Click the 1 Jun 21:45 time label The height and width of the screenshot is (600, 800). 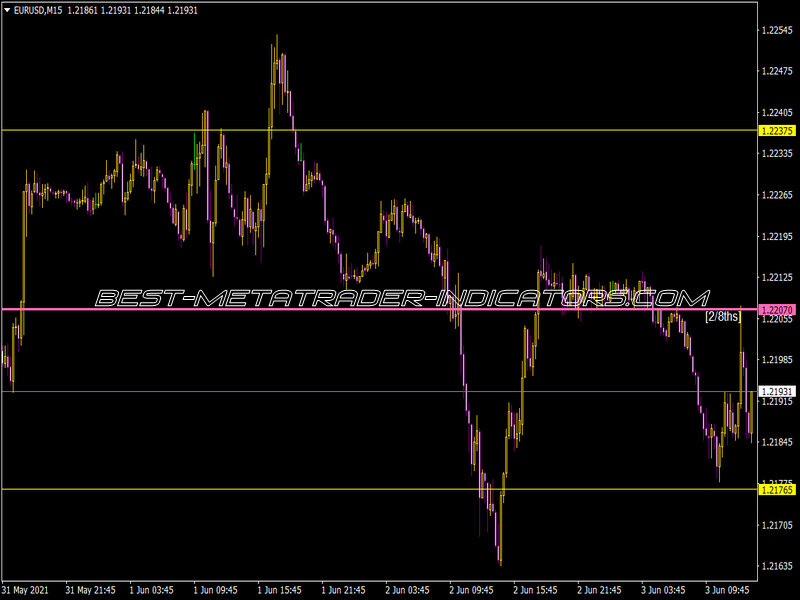pos(343,590)
